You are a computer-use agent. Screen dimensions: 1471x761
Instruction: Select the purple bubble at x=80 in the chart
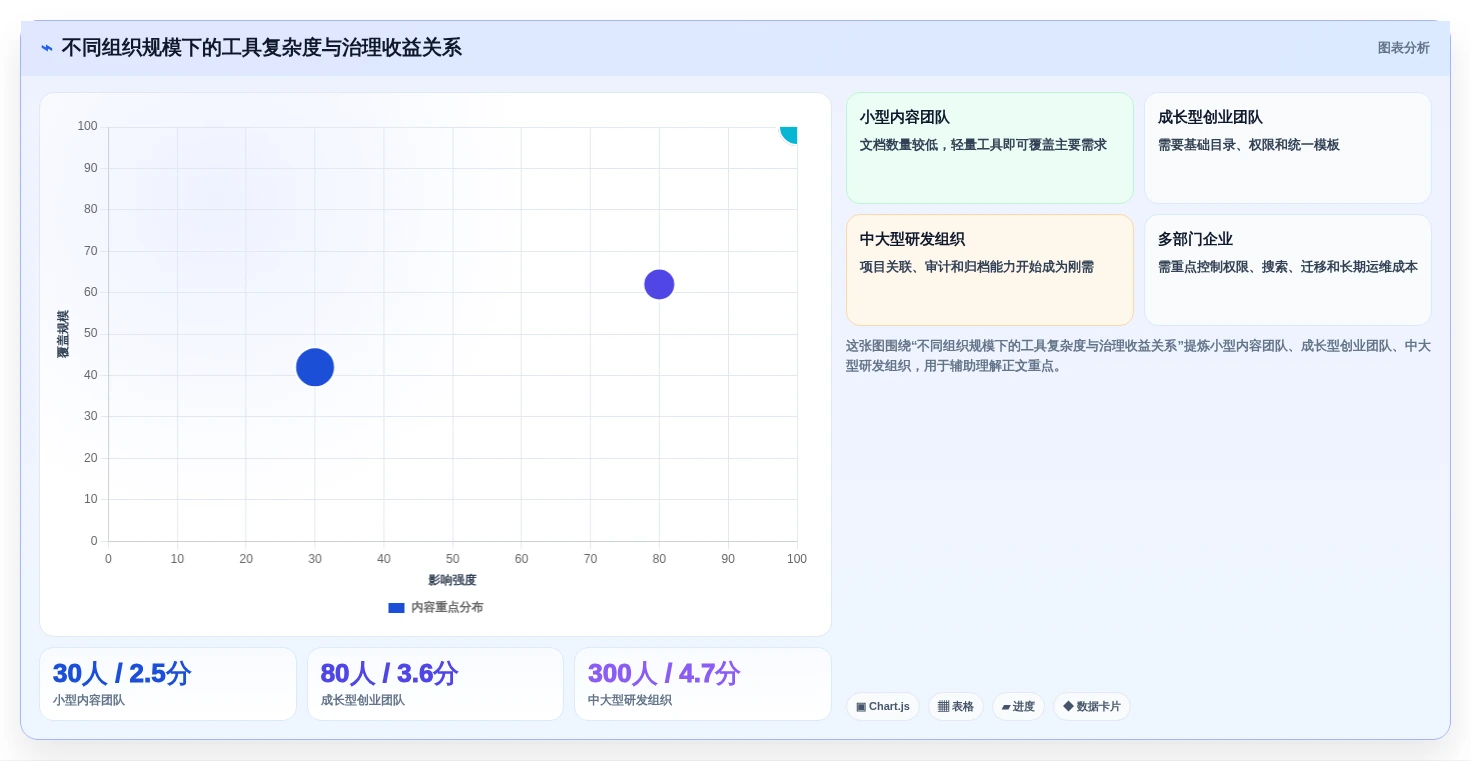[x=659, y=285]
